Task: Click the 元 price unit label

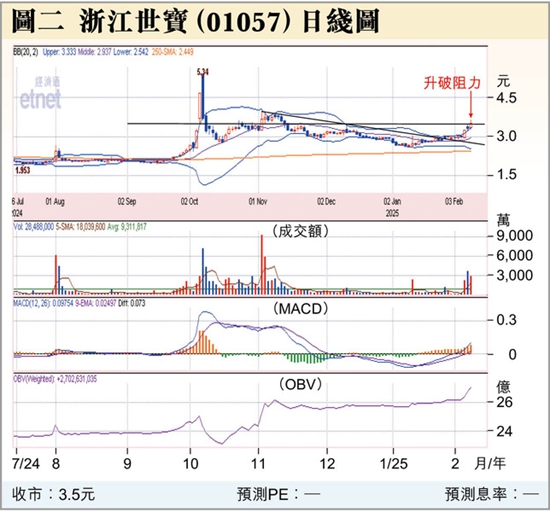Action: (503, 82)
